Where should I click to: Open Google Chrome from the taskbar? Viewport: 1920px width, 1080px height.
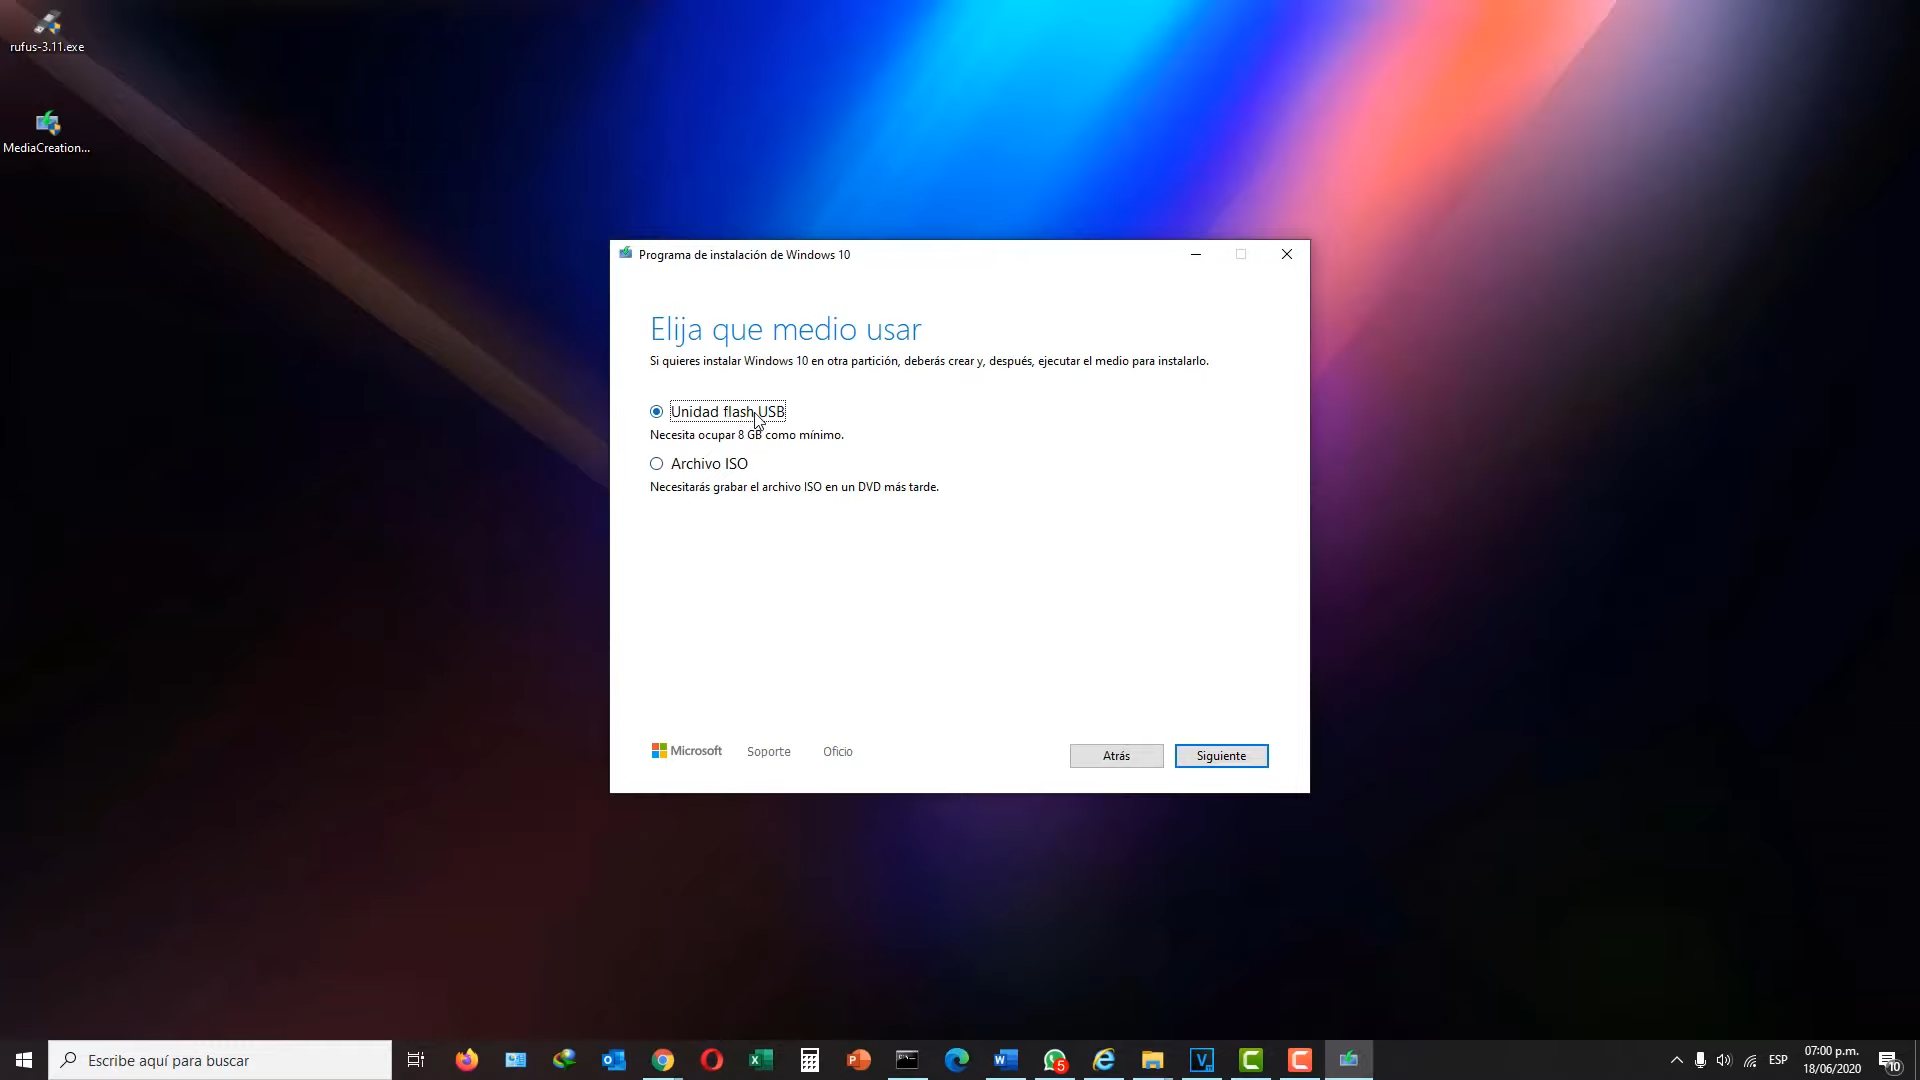pyautogui.click(x=662, y=1059)
